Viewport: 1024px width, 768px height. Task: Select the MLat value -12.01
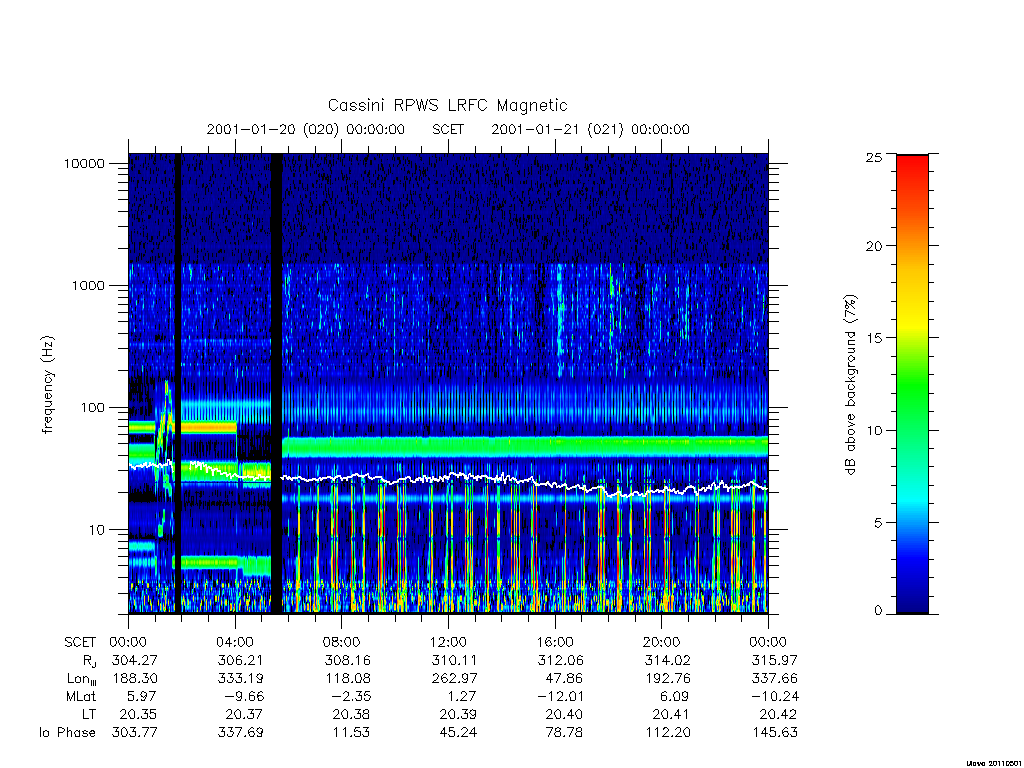(560, 696)
